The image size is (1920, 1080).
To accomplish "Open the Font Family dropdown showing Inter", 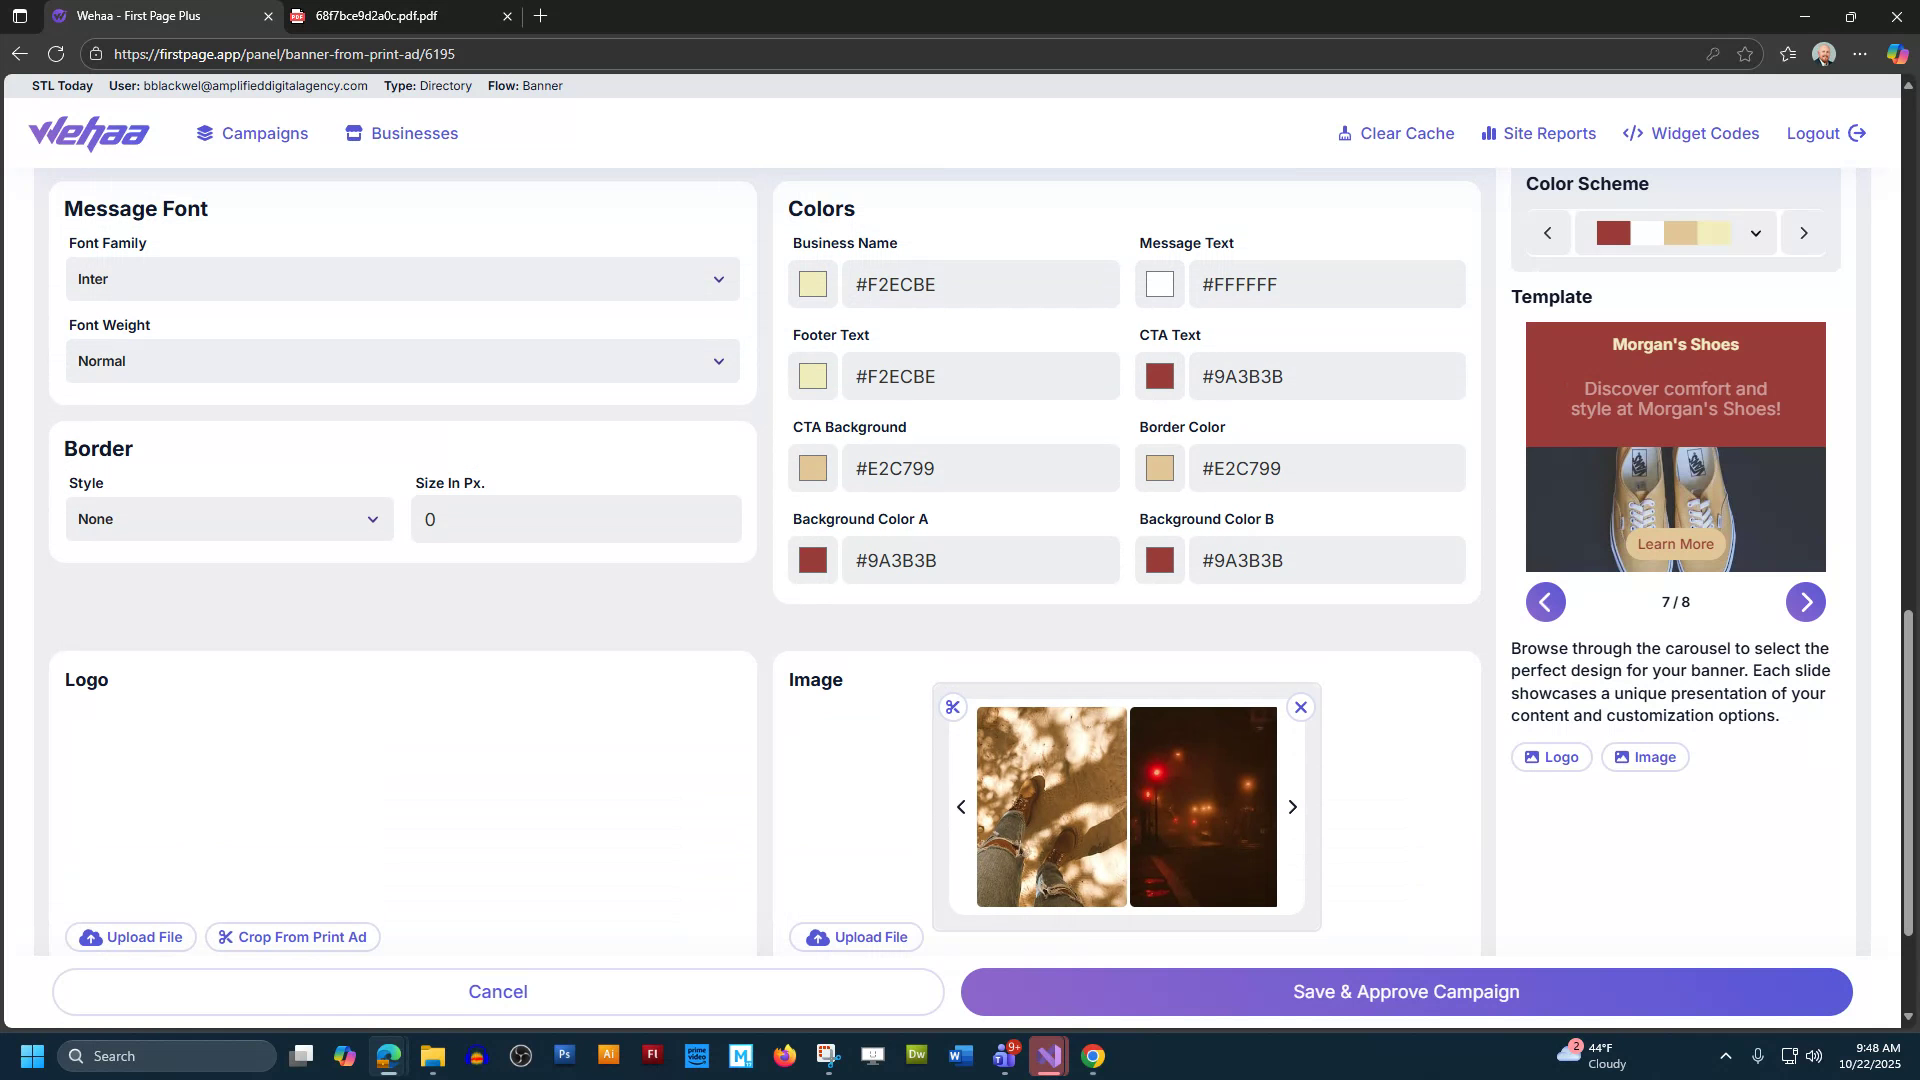I will point(402,279).
